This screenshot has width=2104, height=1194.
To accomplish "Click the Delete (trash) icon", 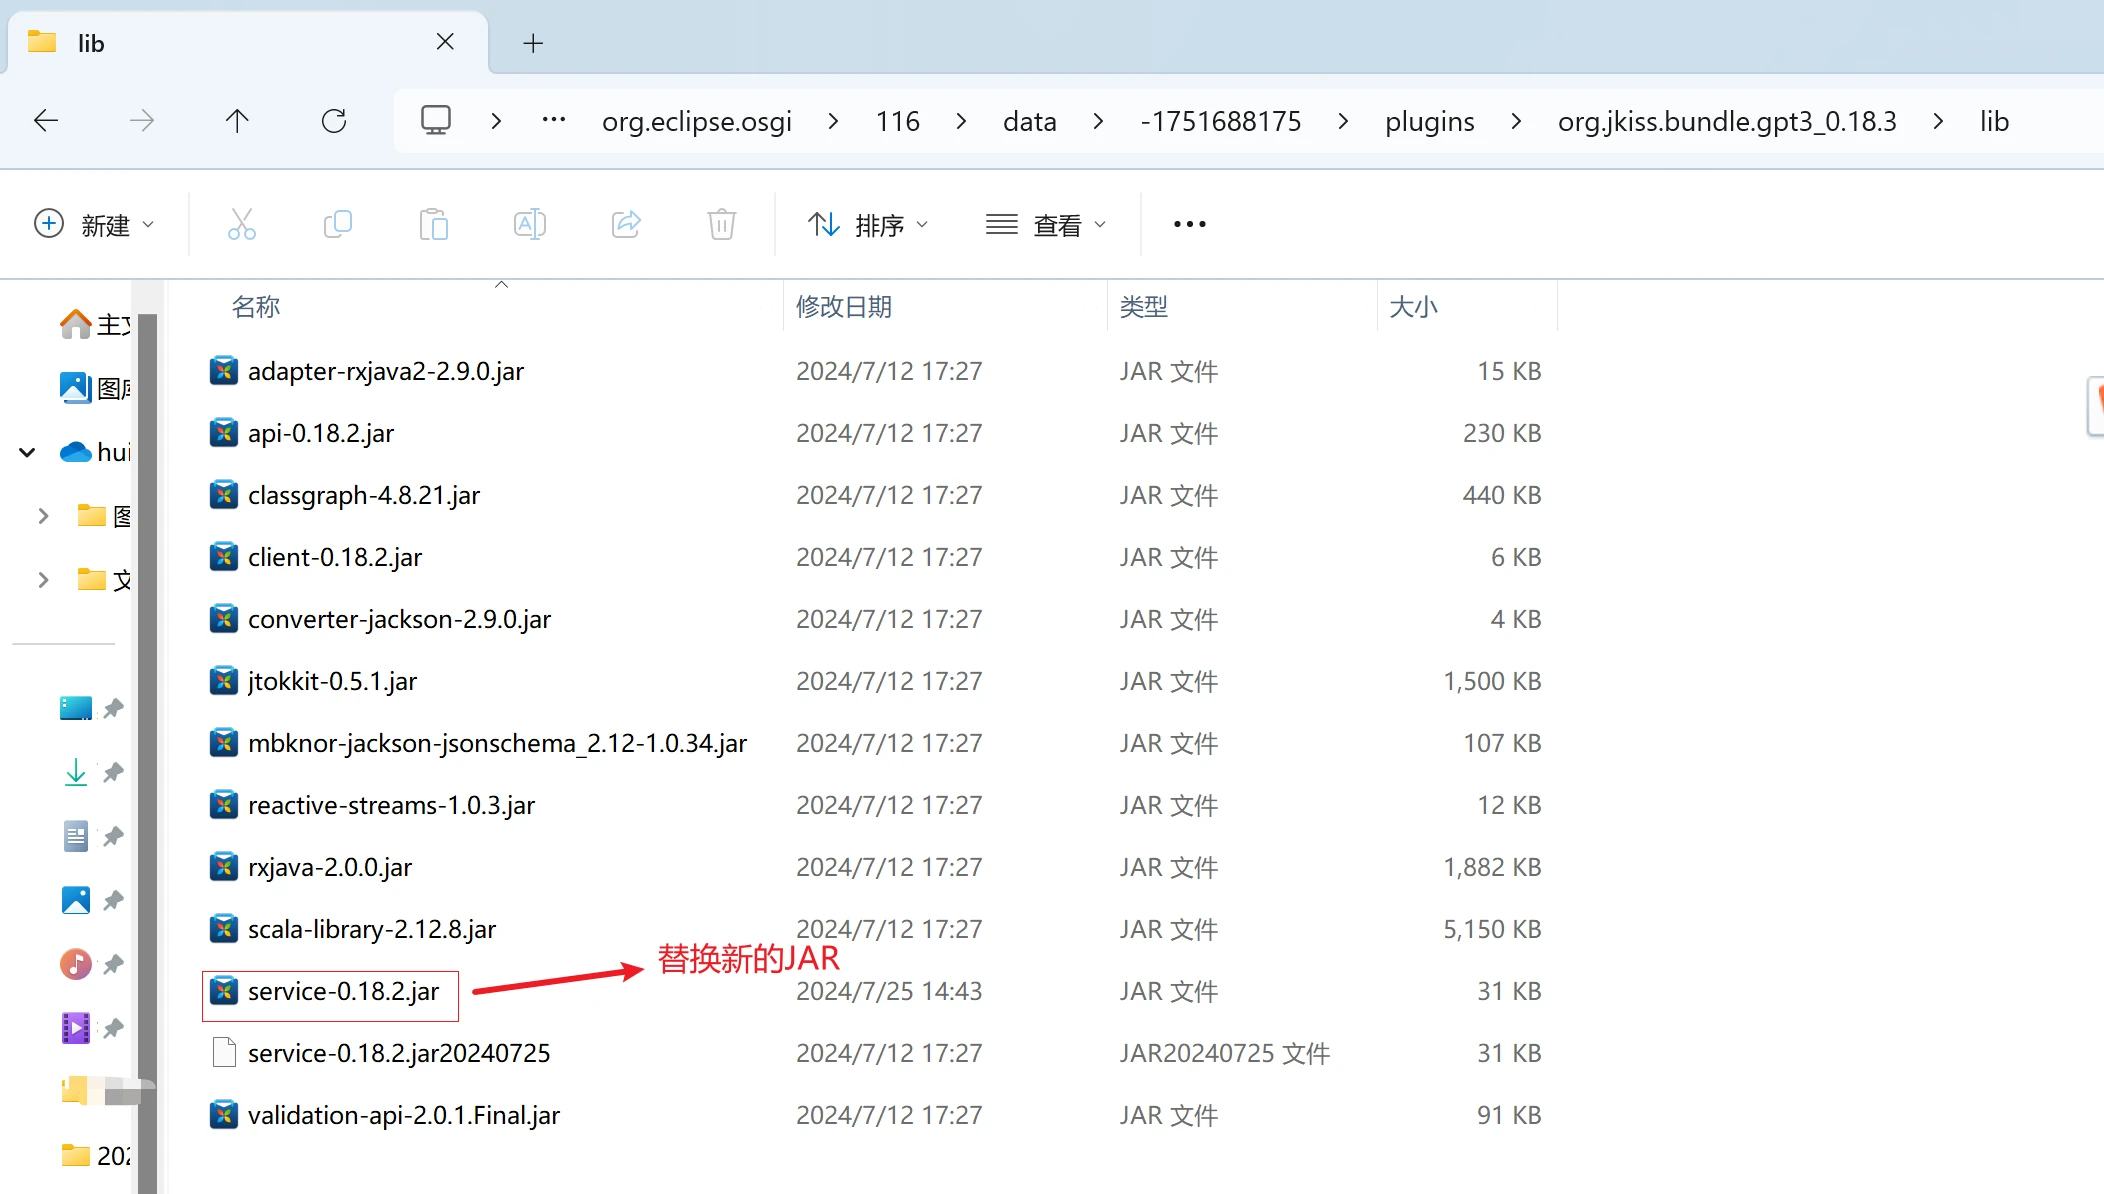I will pyautogui.click(x=721, y=224).
